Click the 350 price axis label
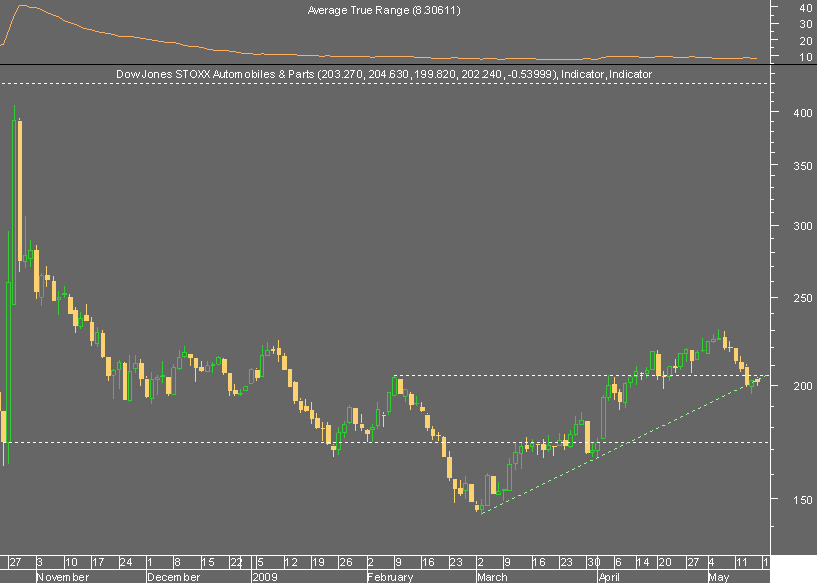The width and height of the screenshot is (817, 583). tap(802, 166)
